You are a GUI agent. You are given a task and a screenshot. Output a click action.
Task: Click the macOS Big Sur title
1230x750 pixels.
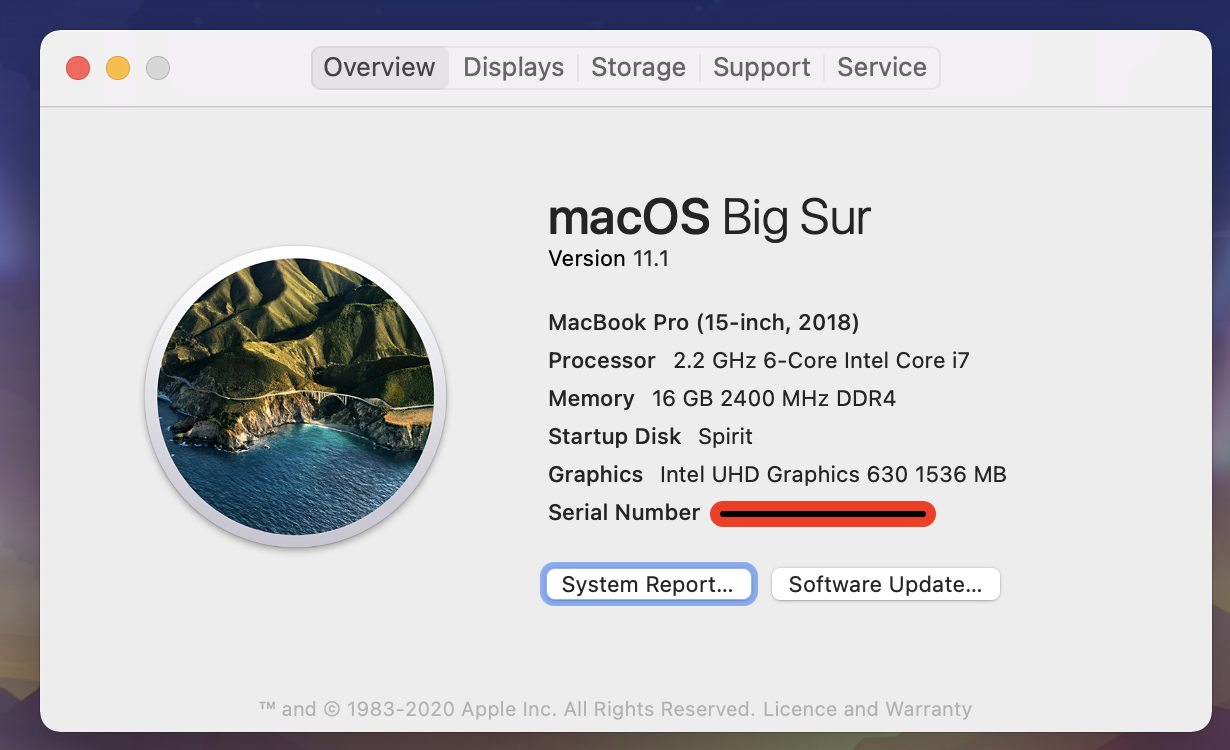pyautogui.click(x=709, y=217)
